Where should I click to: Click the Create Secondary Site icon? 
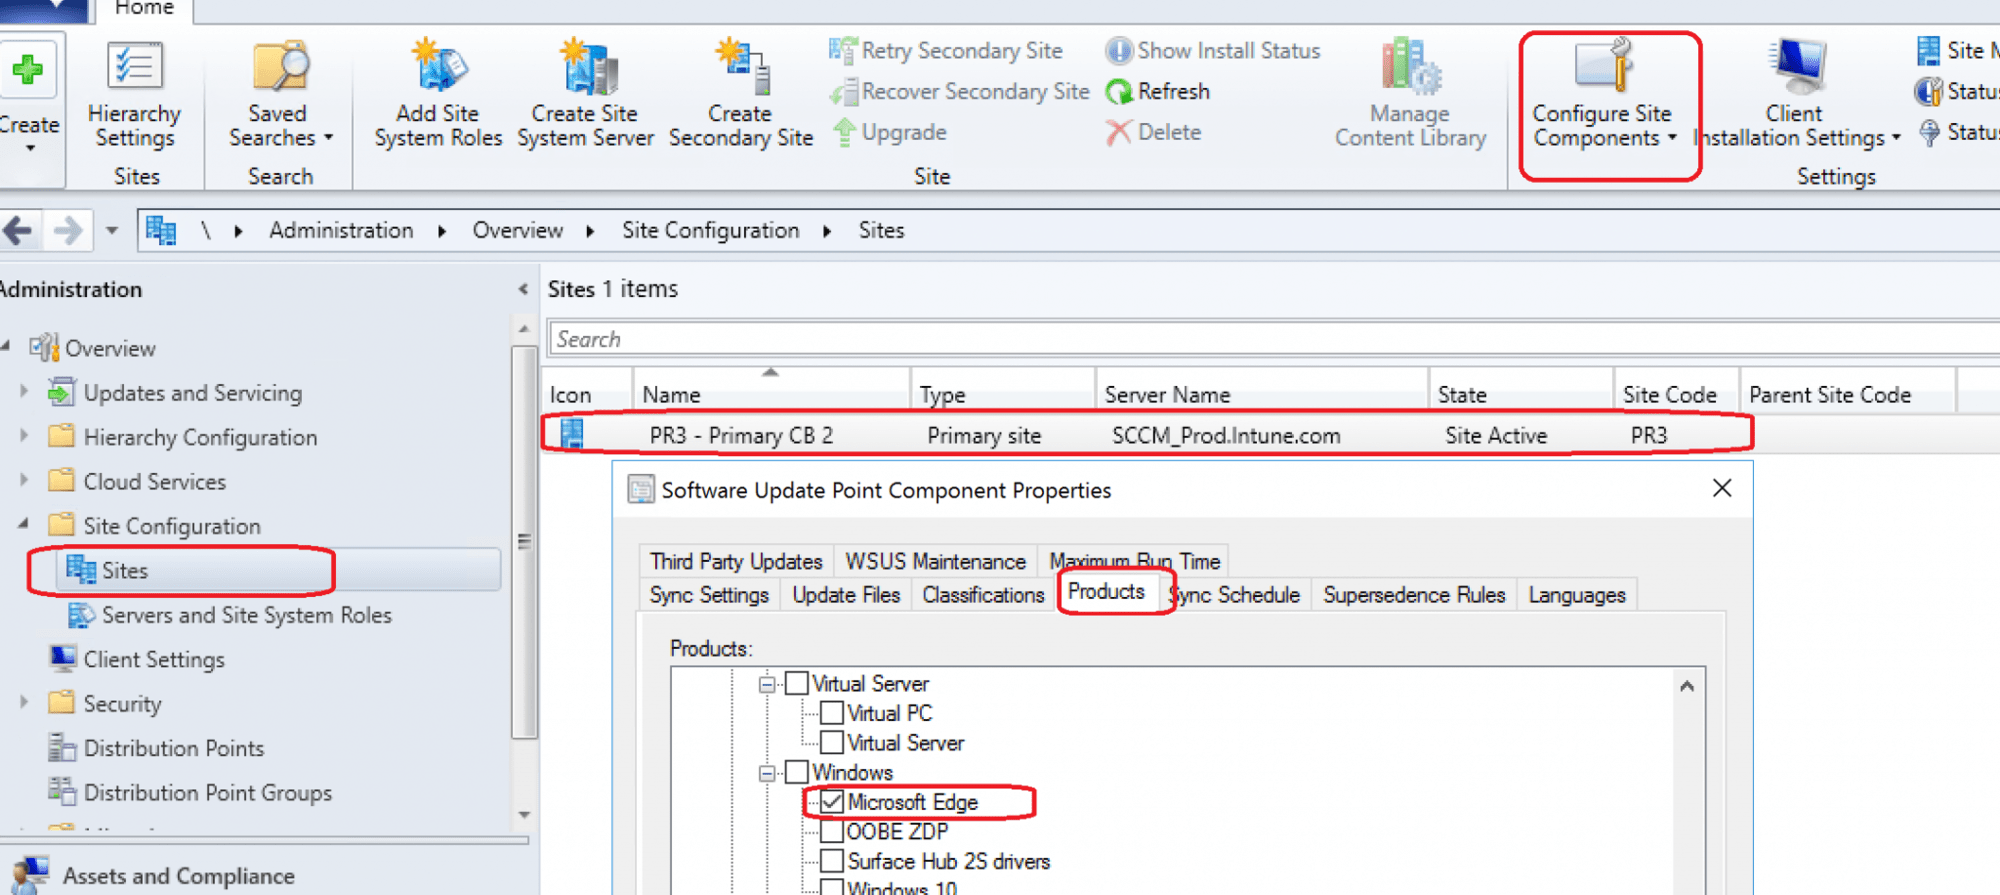point(740,68)
